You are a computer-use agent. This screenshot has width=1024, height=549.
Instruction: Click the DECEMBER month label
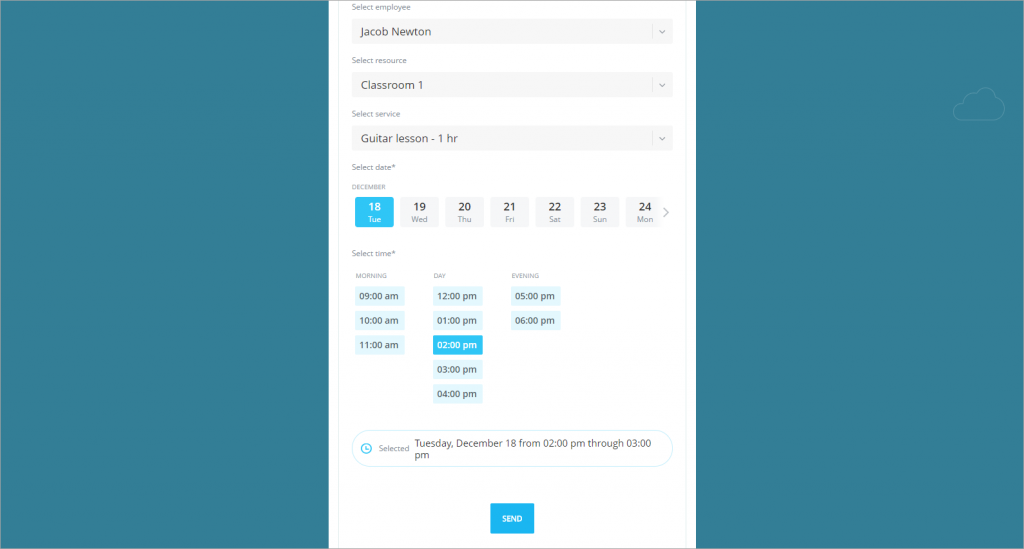[x=368, y=187]
